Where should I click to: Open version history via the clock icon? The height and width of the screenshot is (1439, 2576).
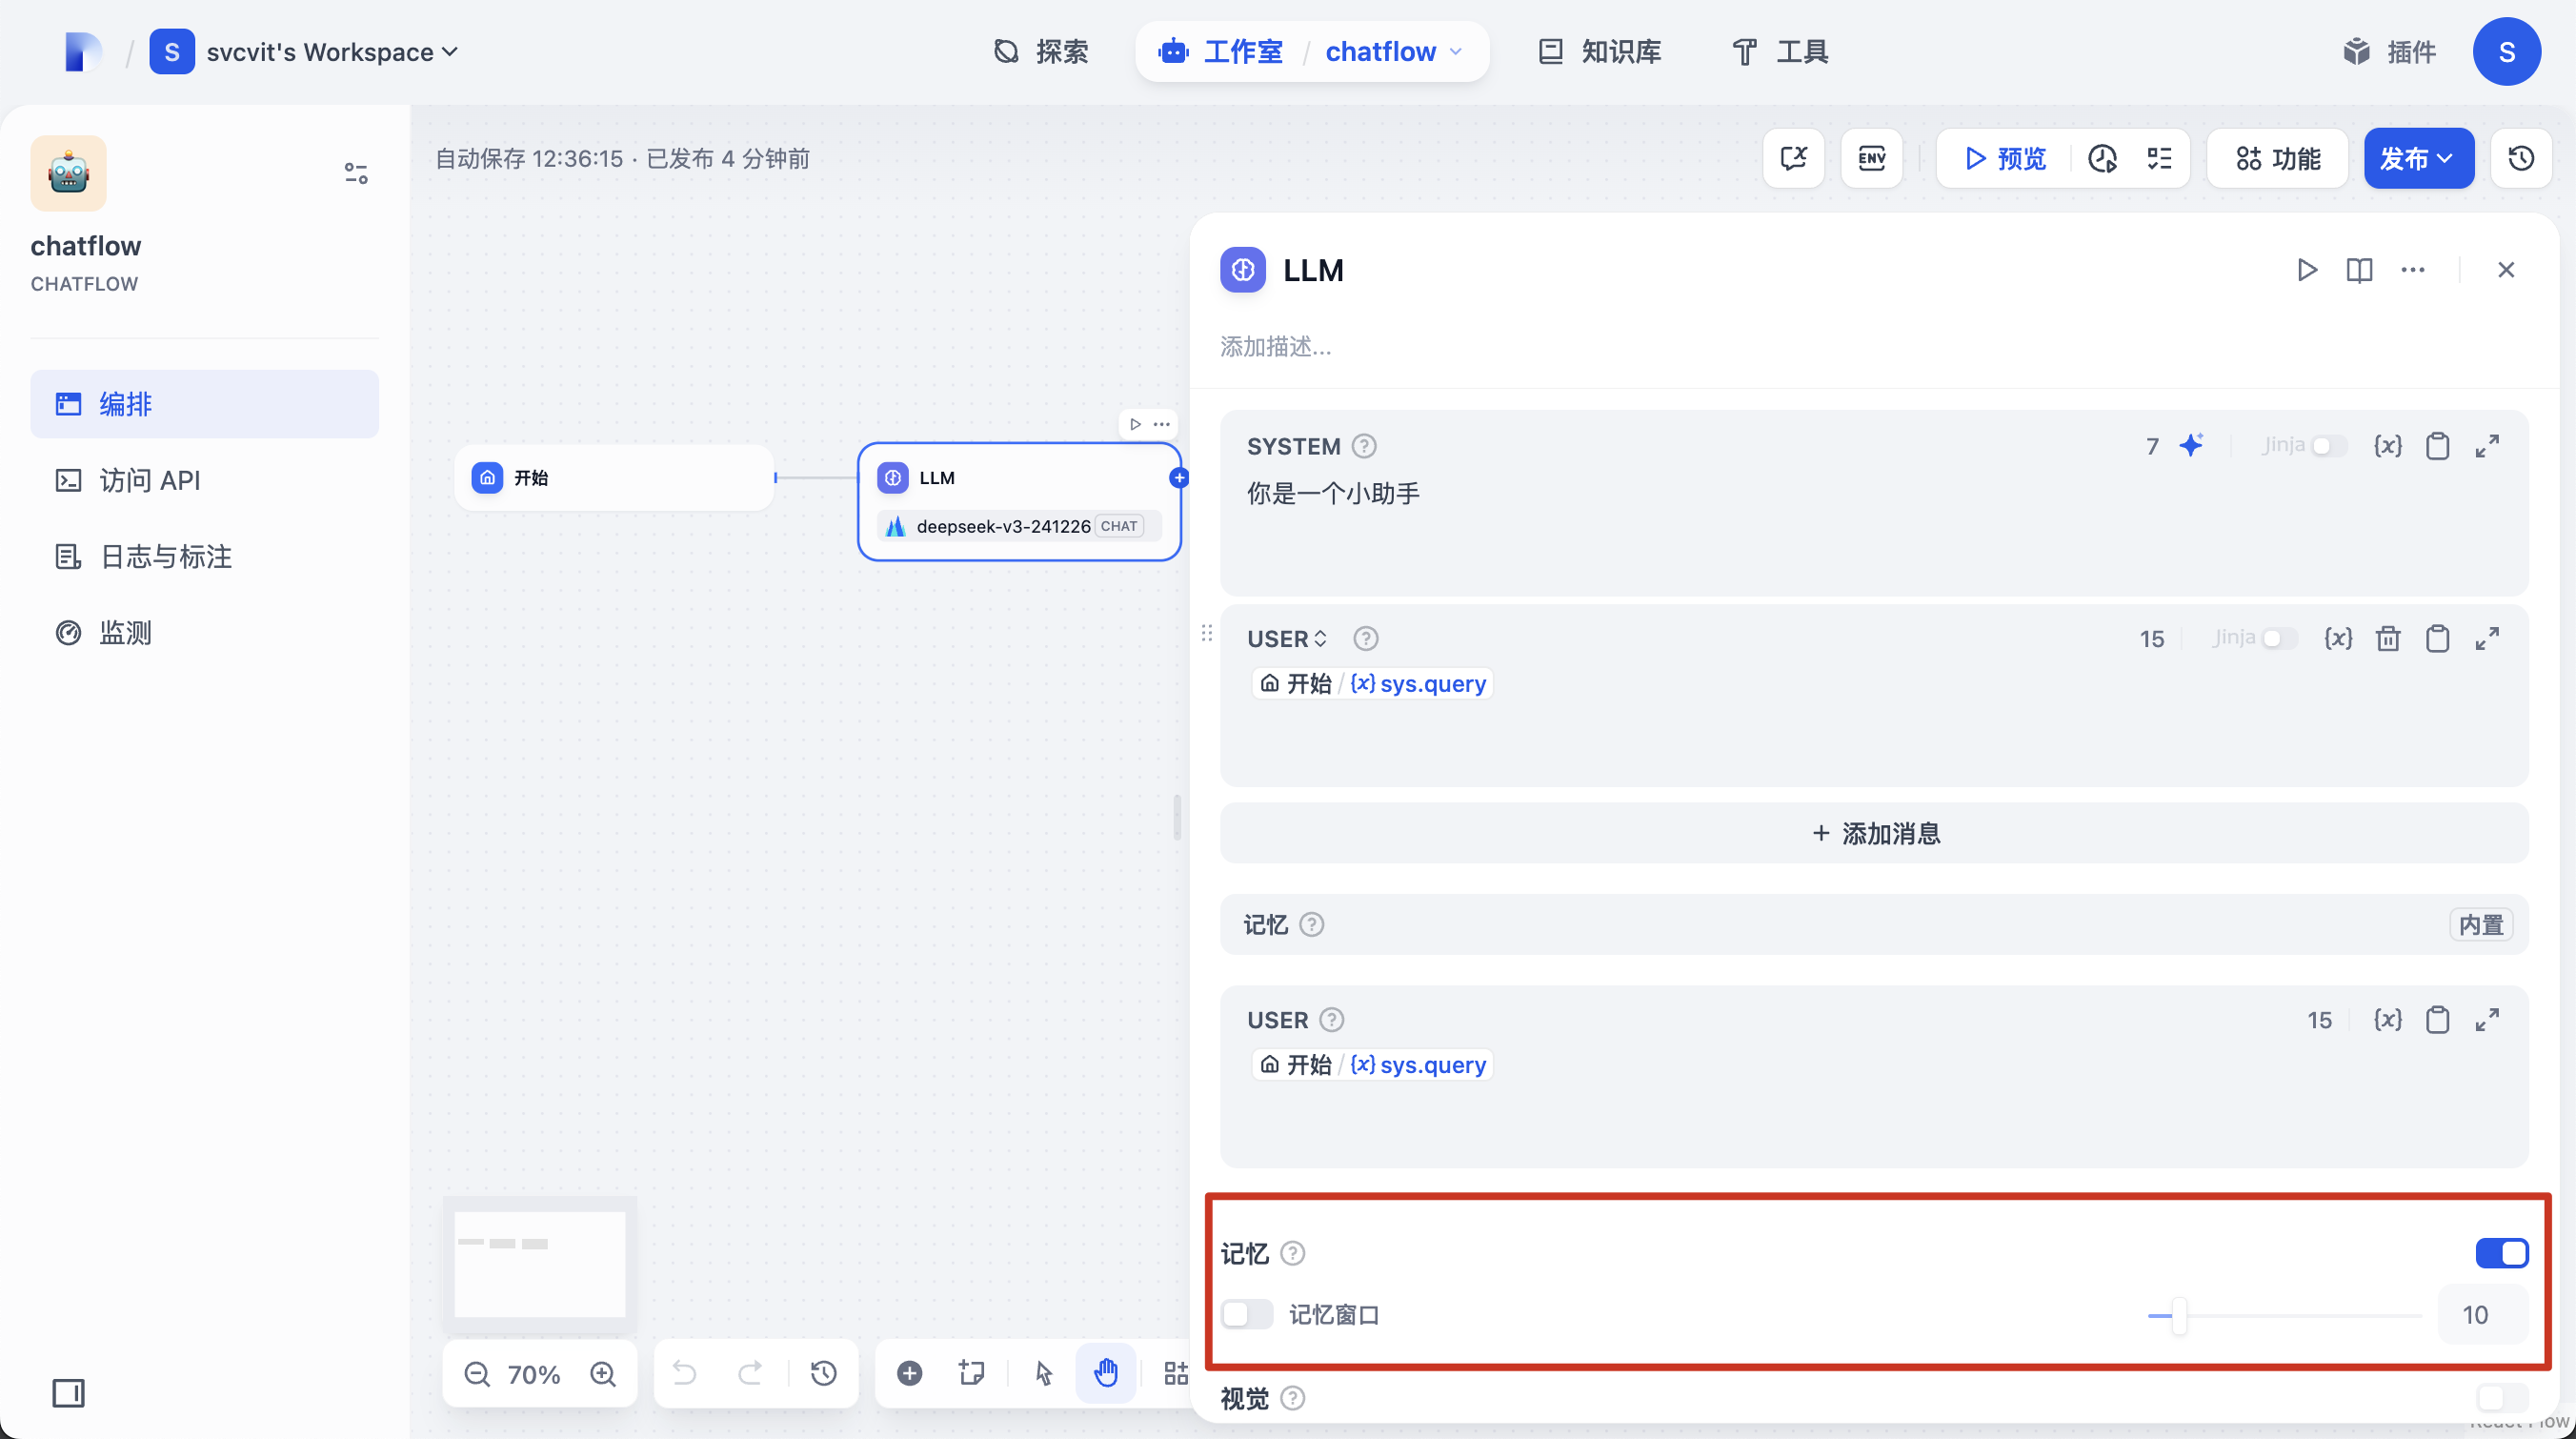click(x=2522, y=158)
